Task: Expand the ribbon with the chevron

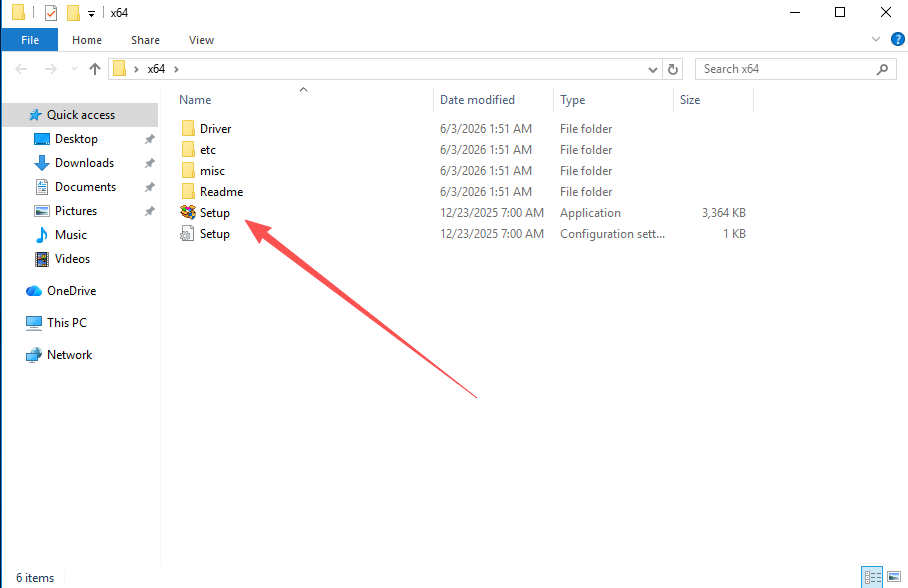Action: tap(876, 39)
